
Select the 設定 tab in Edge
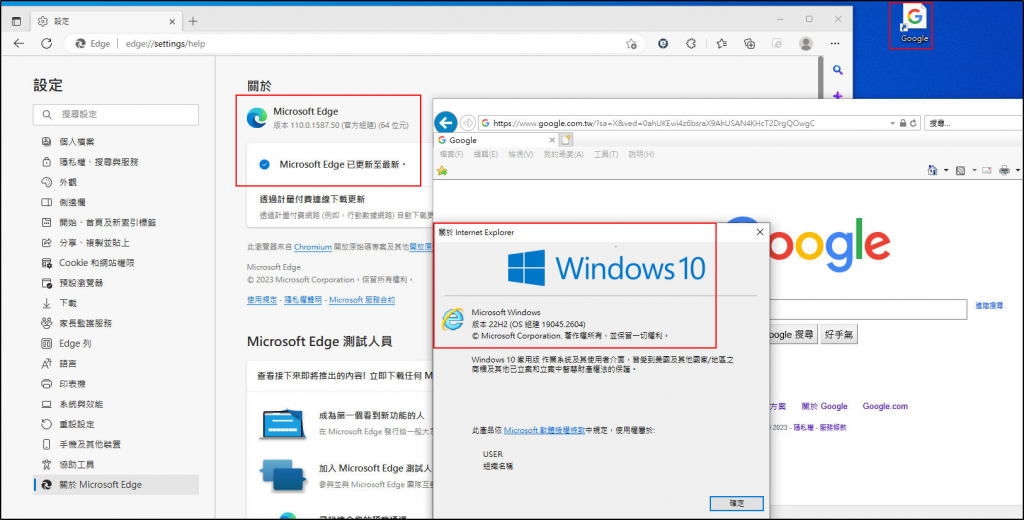[x=108, y=22]
